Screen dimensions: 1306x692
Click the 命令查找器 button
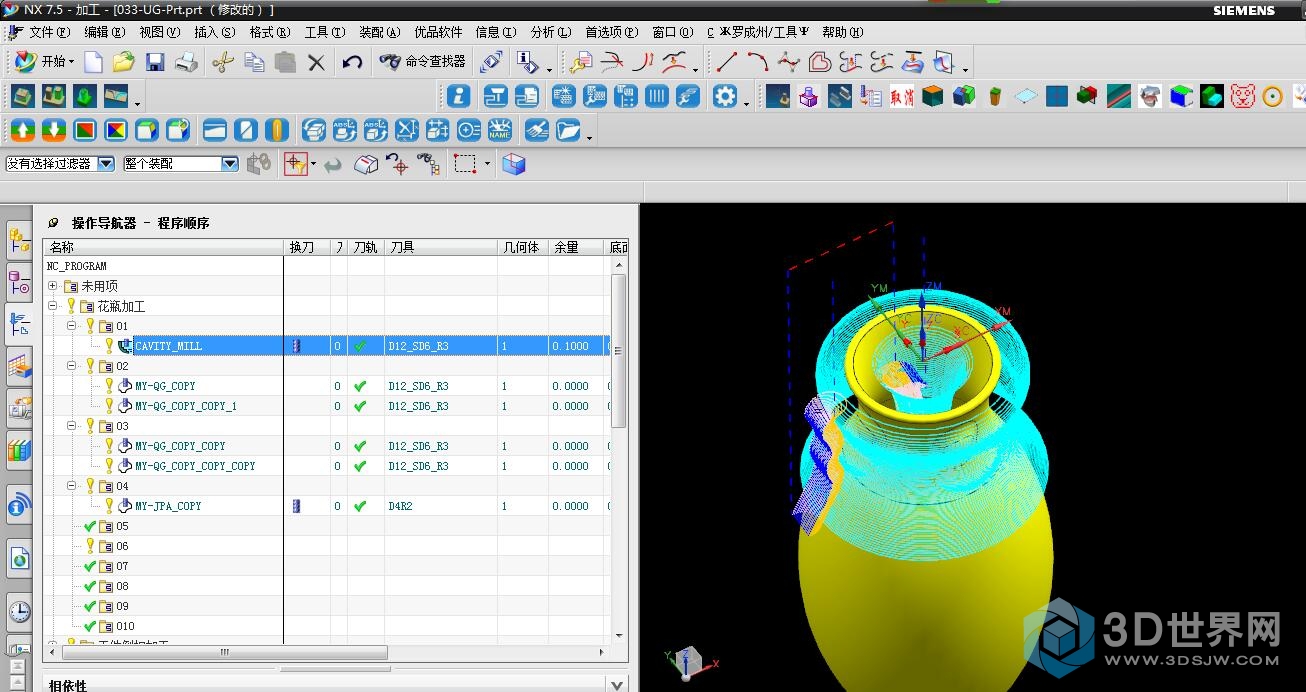[x=424, y=62]
